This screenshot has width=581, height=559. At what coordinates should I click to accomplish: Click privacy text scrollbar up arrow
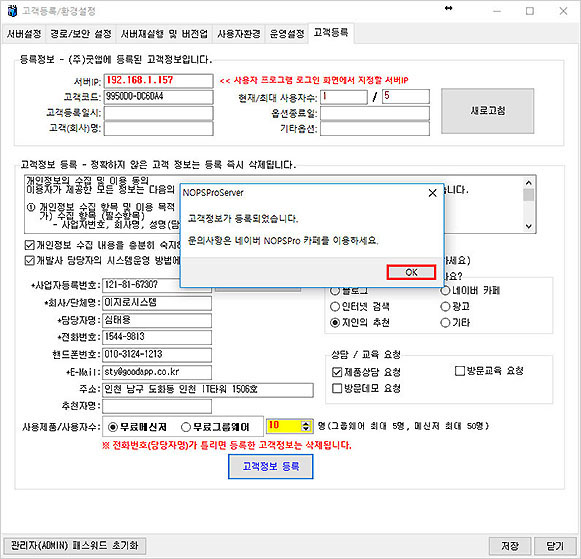[529, 182]
